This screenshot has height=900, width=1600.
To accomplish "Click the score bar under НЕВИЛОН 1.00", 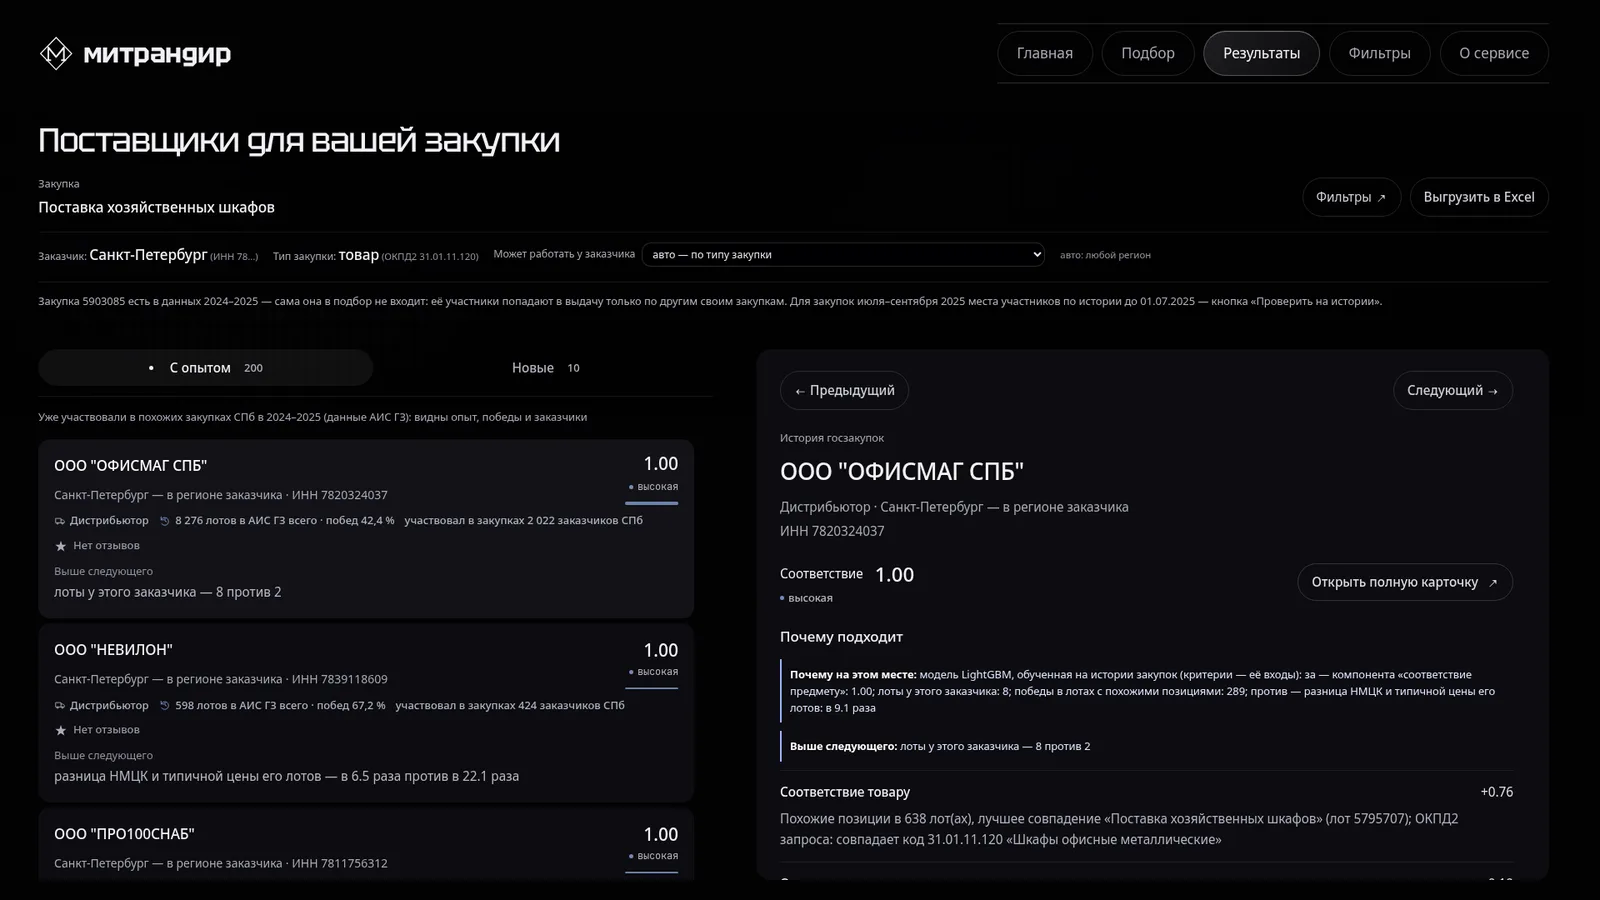I will (651, 688).
